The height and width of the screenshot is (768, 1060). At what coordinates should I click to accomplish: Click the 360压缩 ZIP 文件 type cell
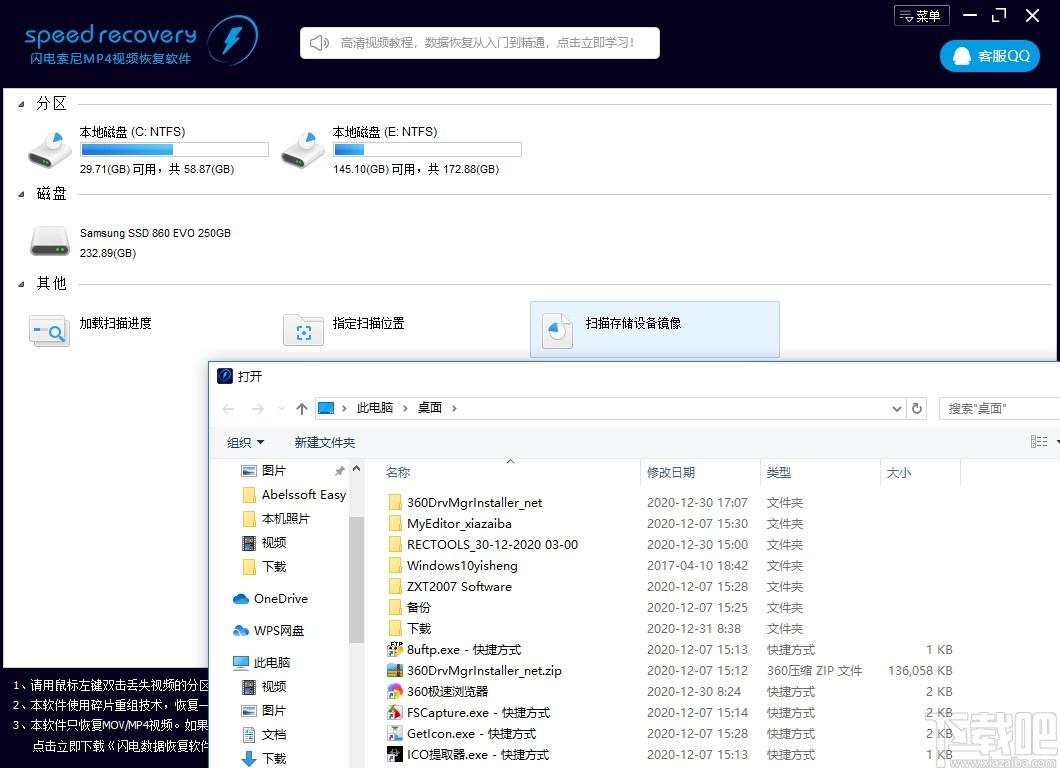pos(814,671)
